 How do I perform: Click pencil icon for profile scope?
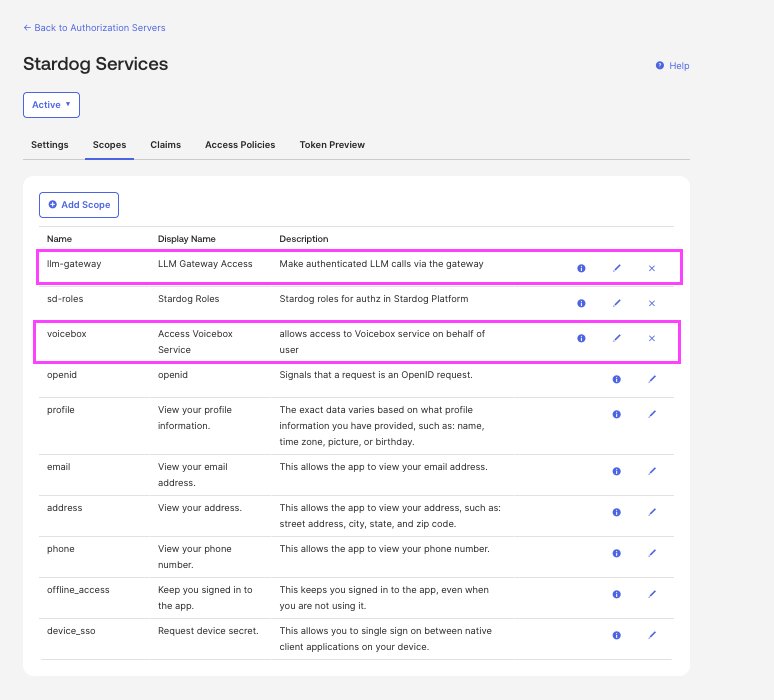652,414
